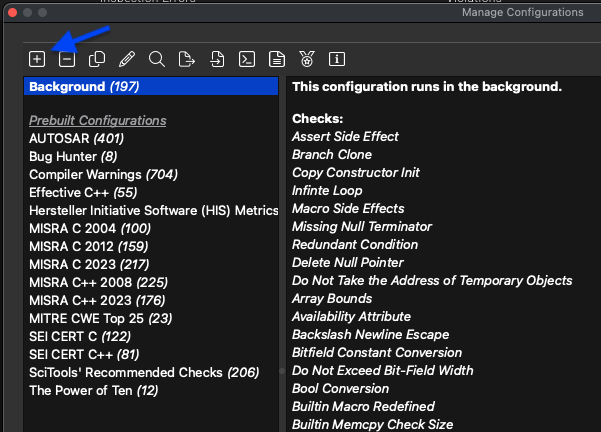Viewport: 601px width, 432px height.
Task: Export configuration with arrow-out page icon
Action: [187, 59]
